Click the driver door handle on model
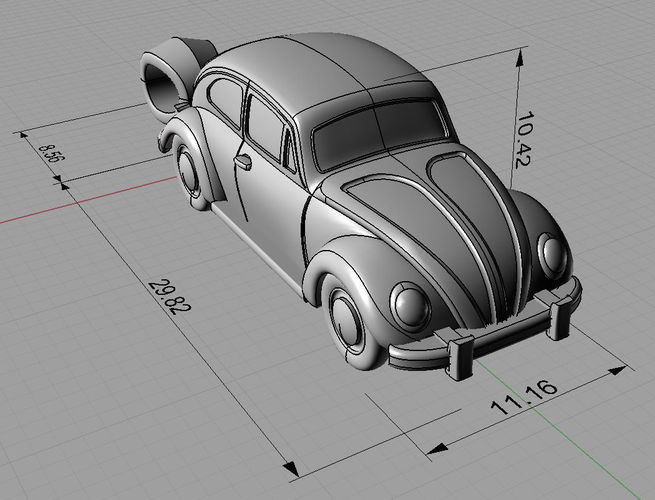 (x=243, y=162)
